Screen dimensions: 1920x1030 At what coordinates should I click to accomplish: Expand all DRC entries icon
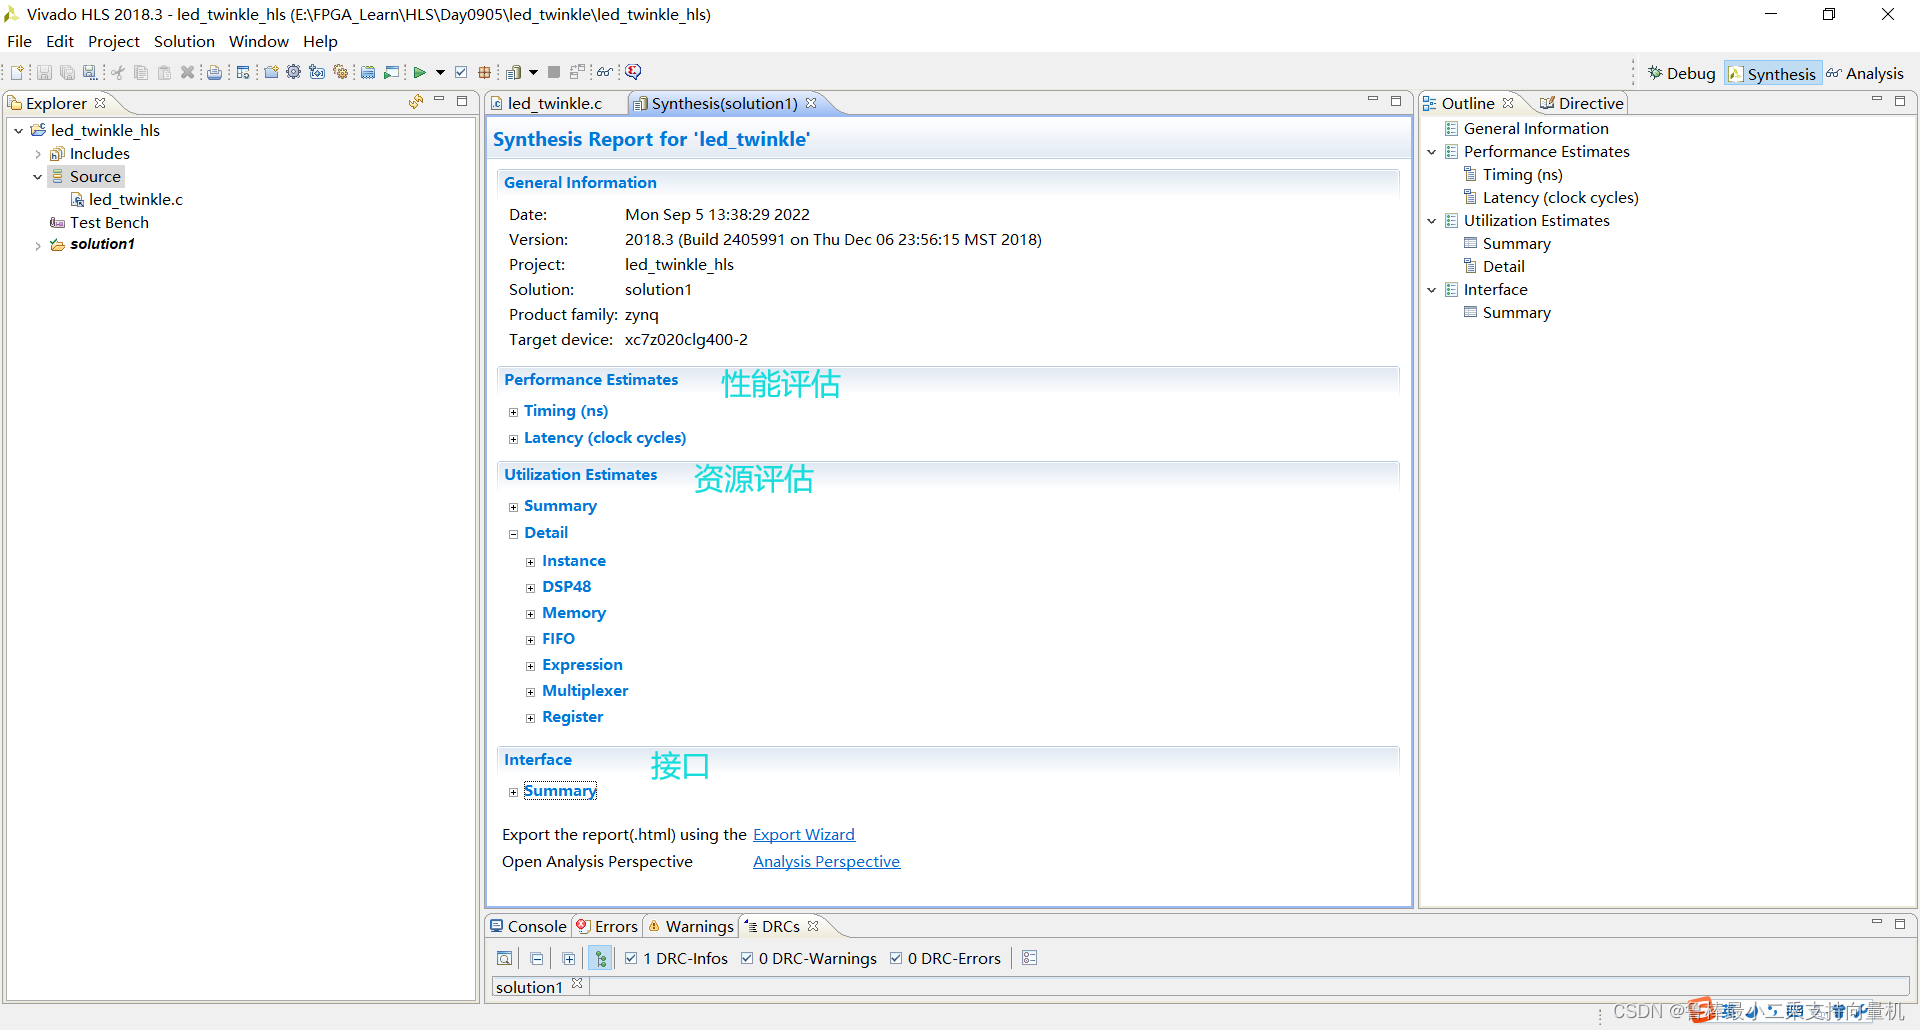[x=568, y=958]
